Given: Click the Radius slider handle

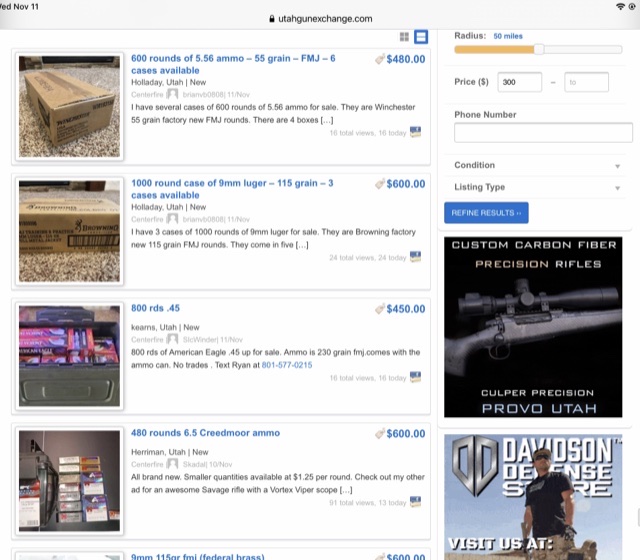Looking at the screenshot, I should pos(539,49).
